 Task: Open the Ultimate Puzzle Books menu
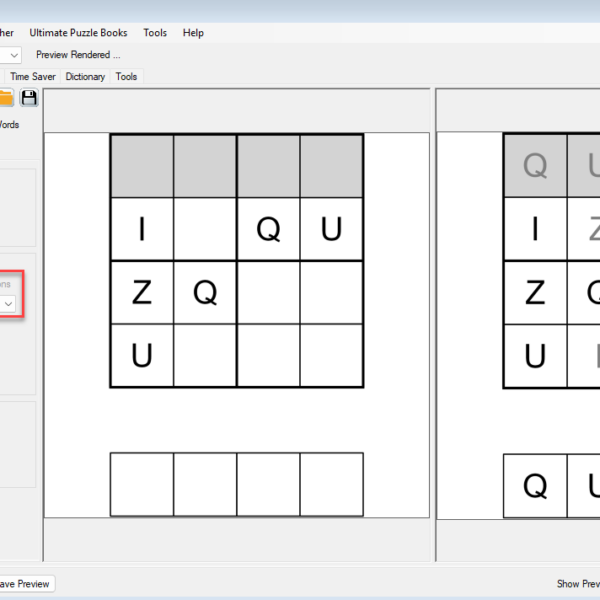78,33
